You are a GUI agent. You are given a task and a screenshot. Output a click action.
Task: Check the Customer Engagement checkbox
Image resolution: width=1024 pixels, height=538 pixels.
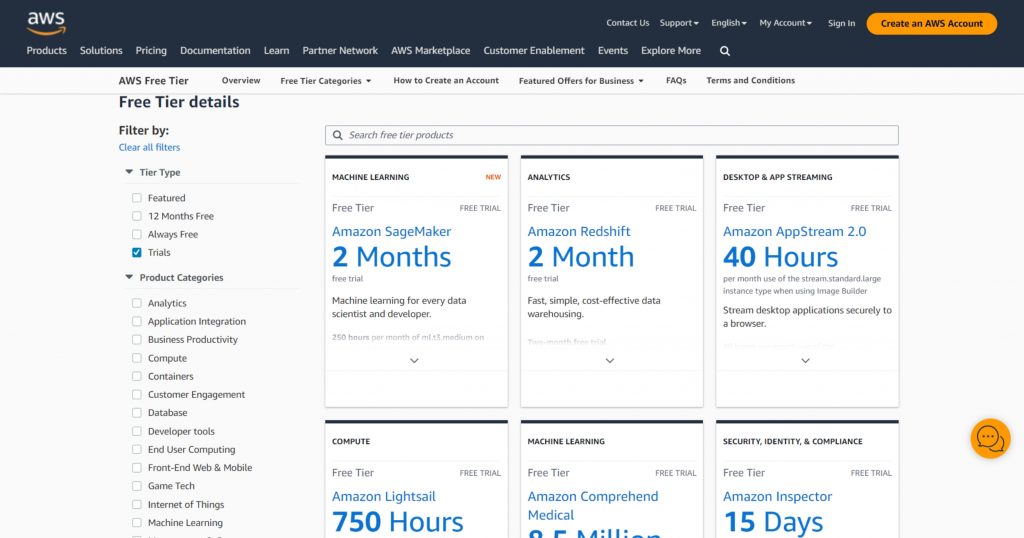click(x=136, y=394)
